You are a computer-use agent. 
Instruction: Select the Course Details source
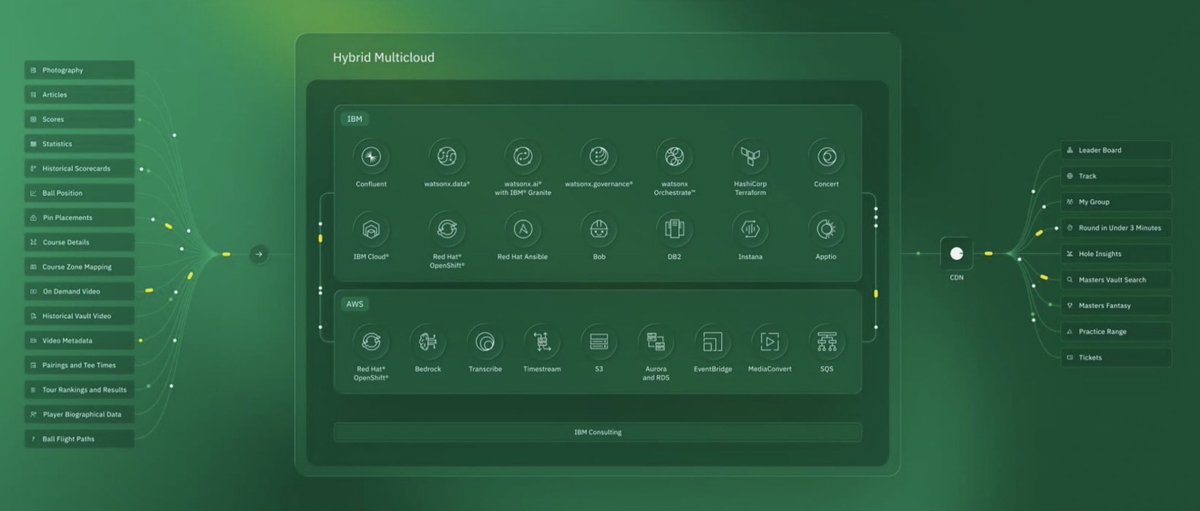80,242
